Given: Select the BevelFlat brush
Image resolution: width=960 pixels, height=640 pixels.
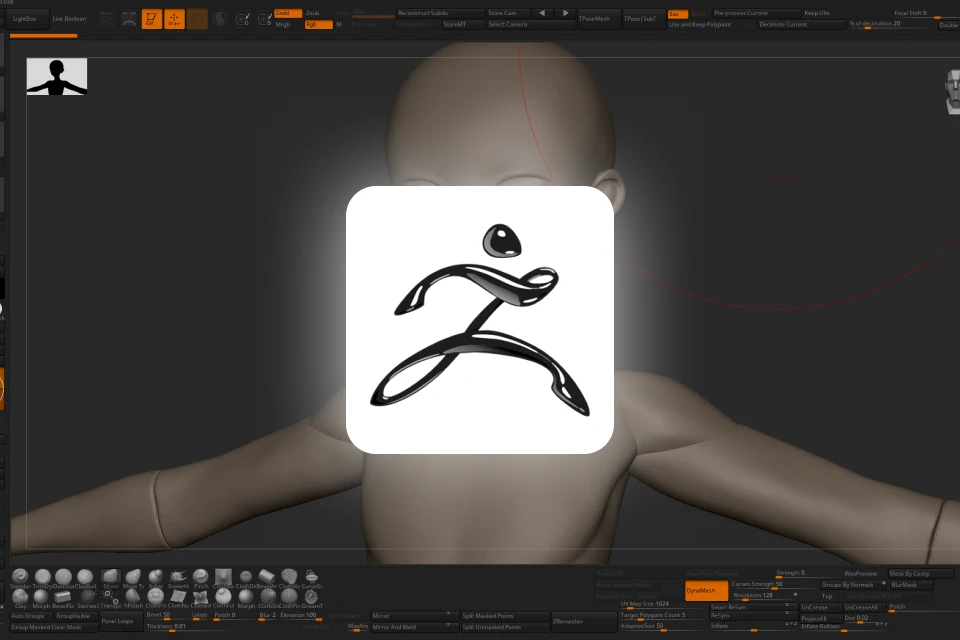Looking at the screenshot, I should coord(62,597).
